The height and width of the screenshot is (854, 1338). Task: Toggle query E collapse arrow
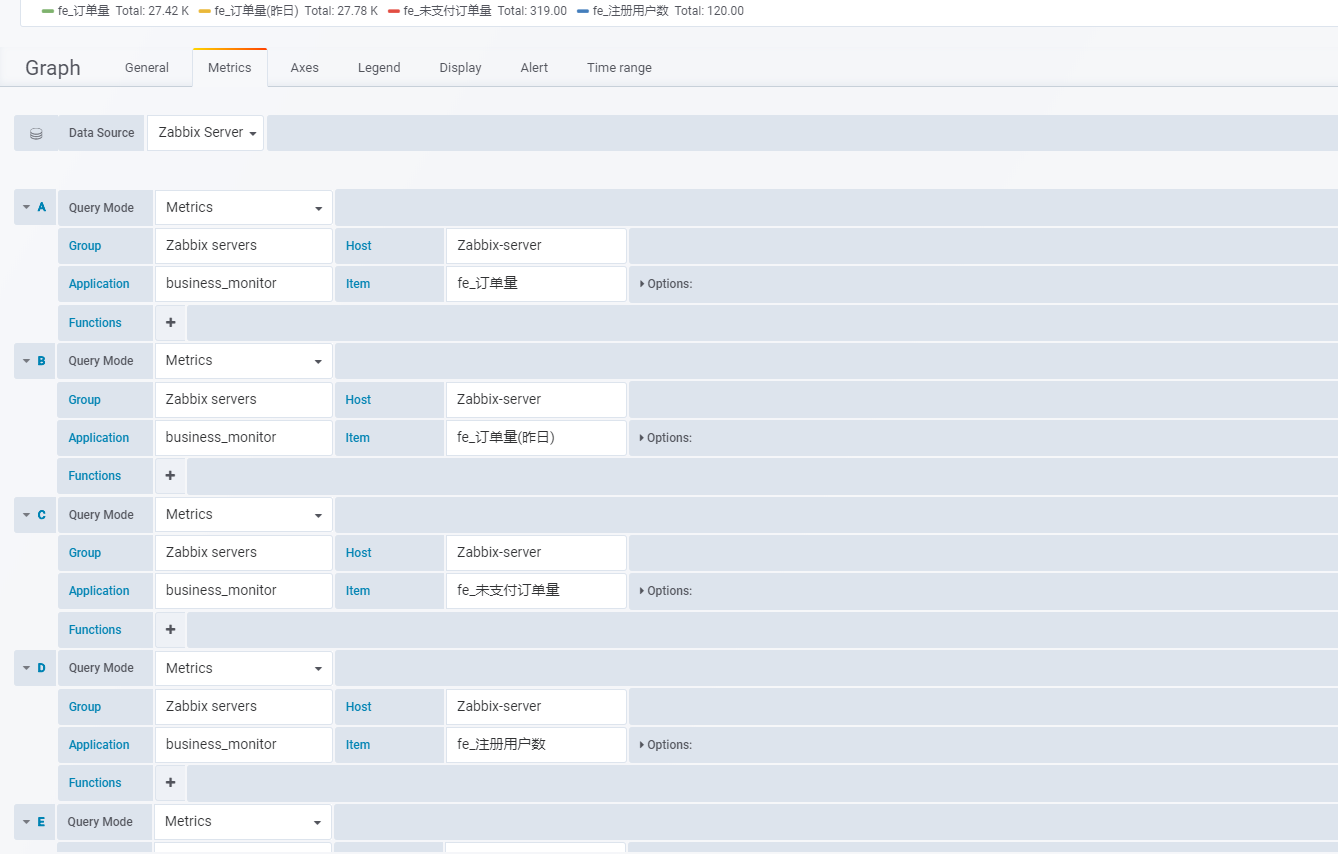(x=26, y=822)
